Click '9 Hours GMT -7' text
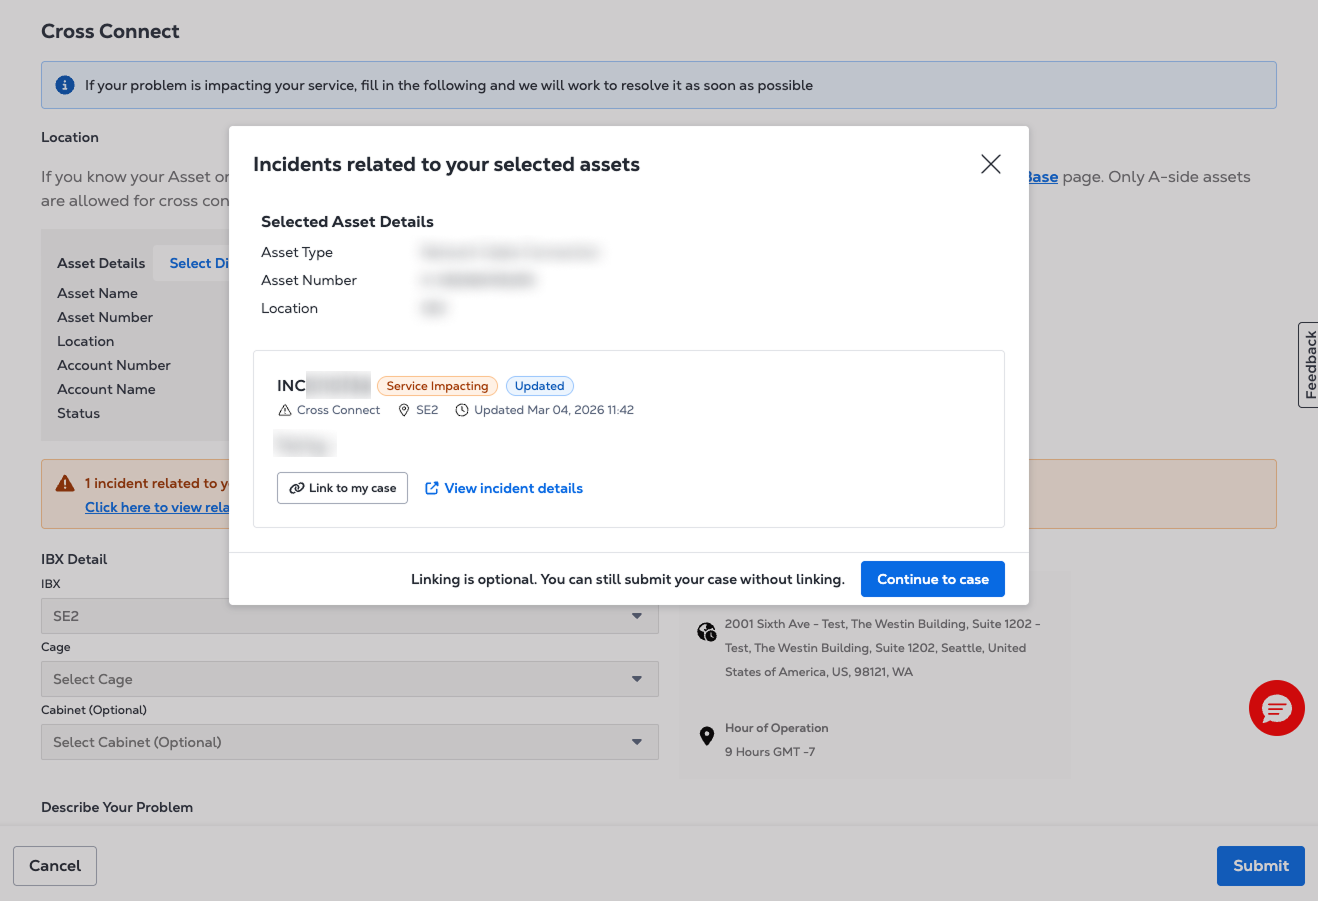The height and width of the screenshot is (901, 1318). pos(770,752)
